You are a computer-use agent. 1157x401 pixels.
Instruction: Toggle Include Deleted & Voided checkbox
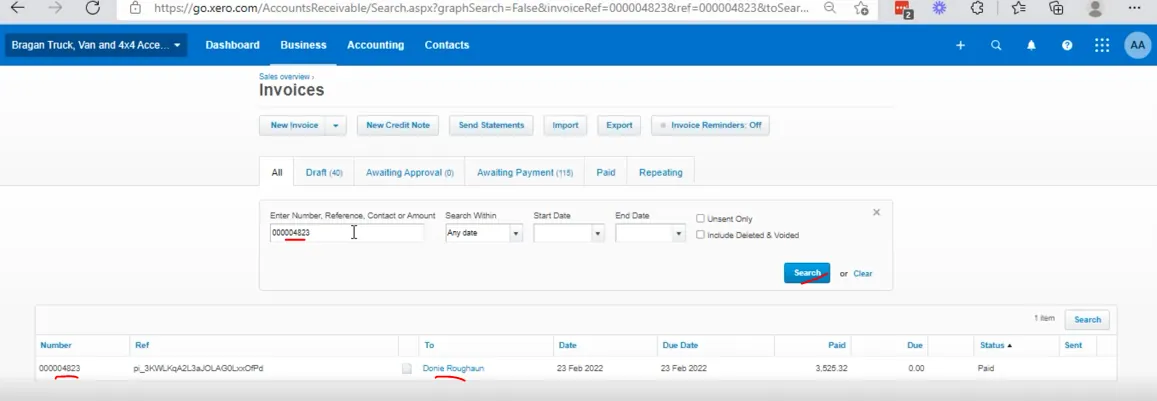pos(700,235)
